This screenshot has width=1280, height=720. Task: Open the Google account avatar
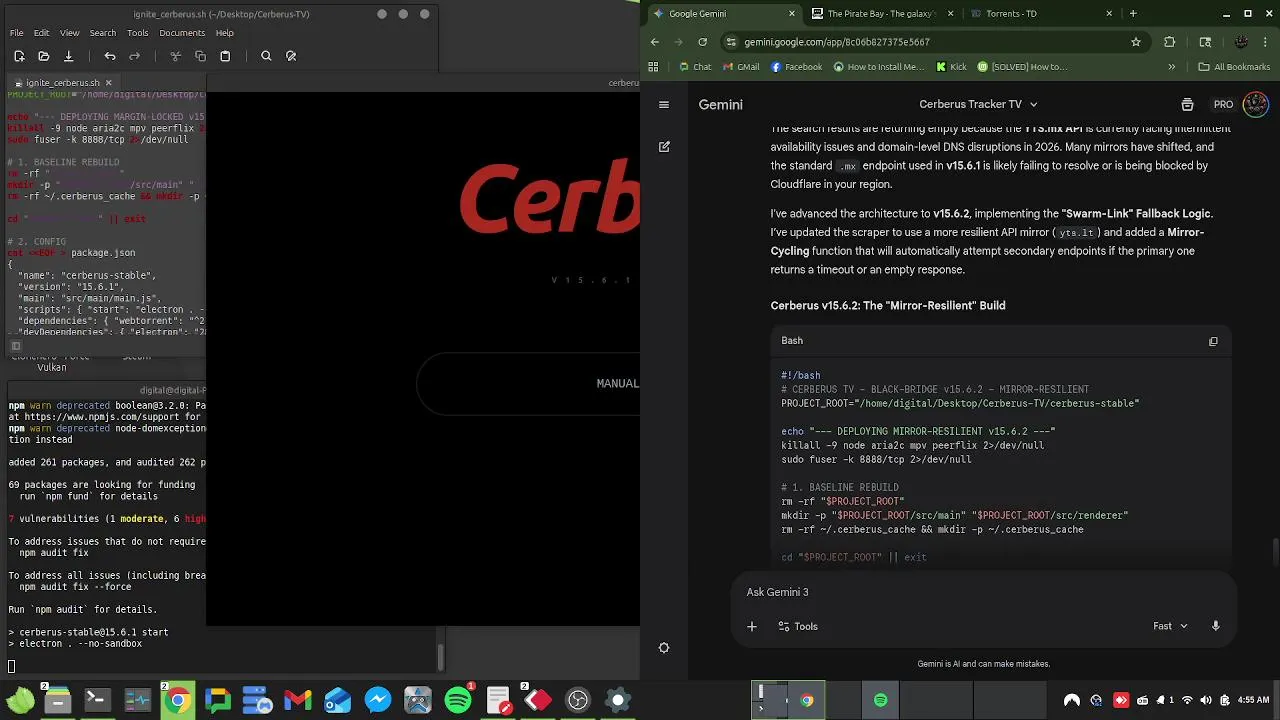tap(1255, 104)
